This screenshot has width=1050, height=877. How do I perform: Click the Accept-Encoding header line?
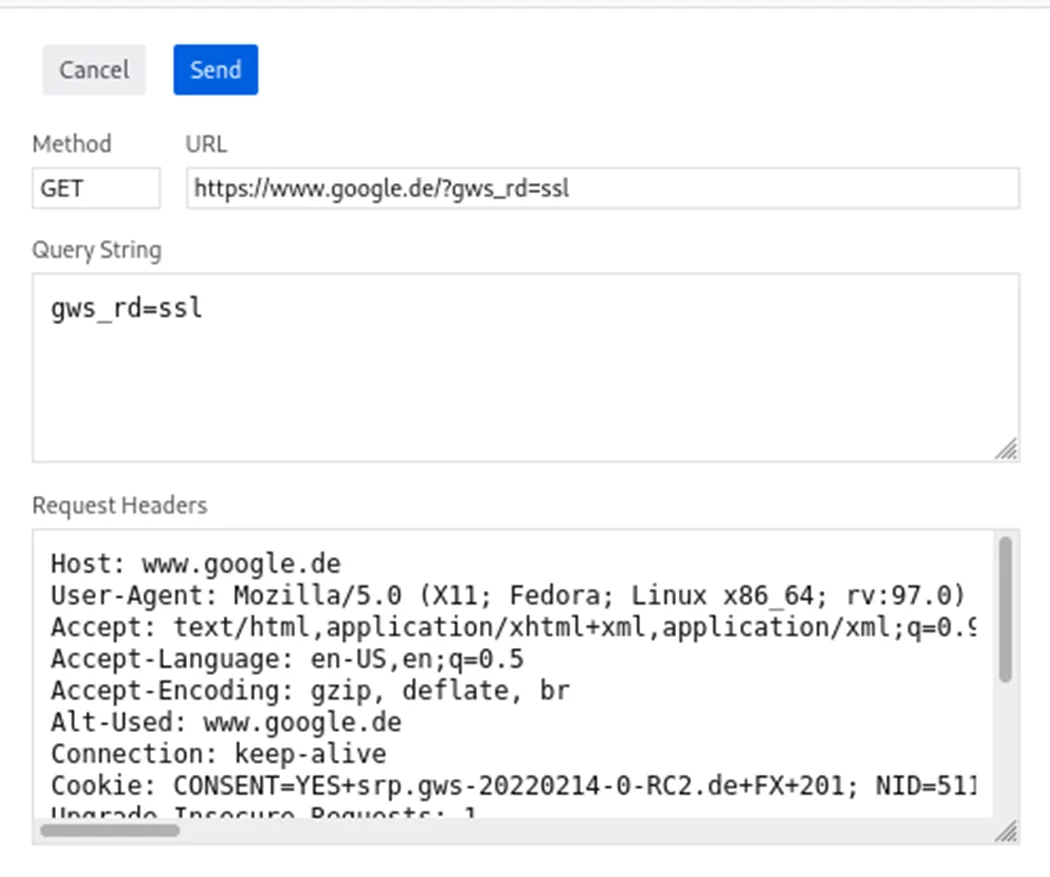tap(310, 690)
